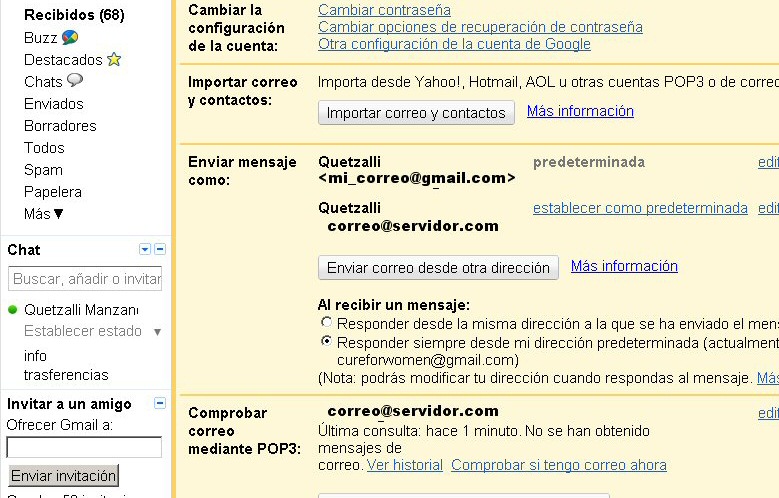Image resolution: width=779 pixels, height=498 pixels.
Task: Select Responder desde la misma dirección option
Action: 326,322
